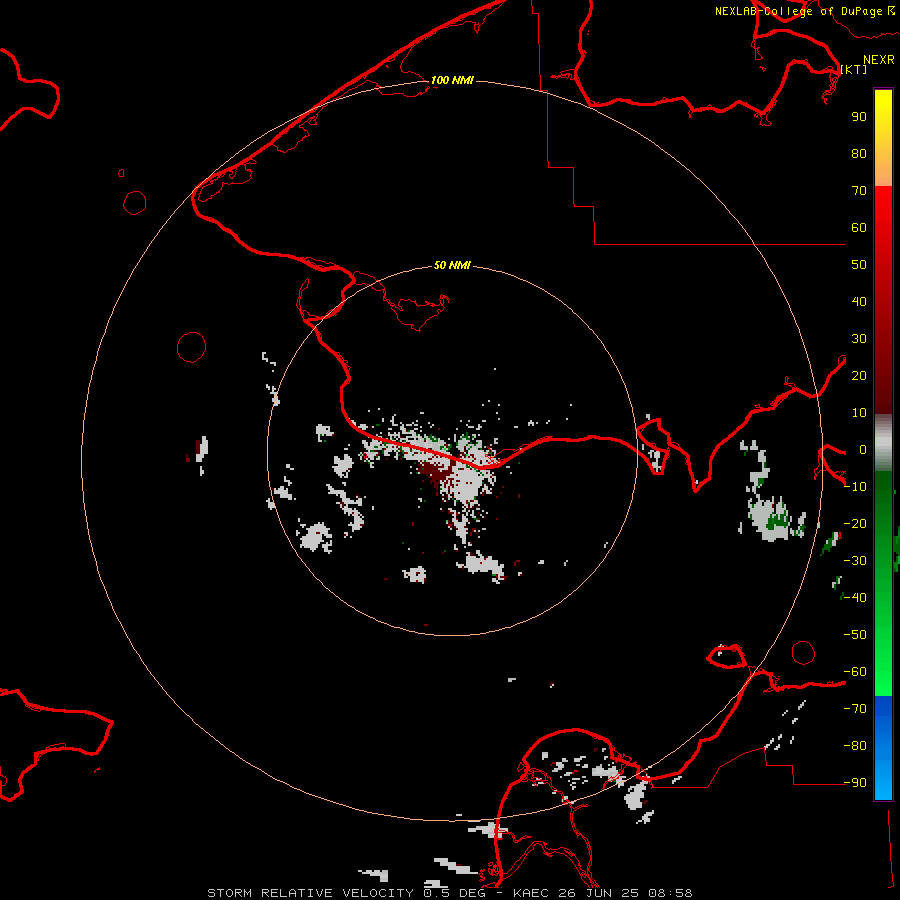Viewport: 900px width, 900px height.
Task: Click the STORM RELATIVE VELOCITY caption text
Action: coord(310,893)
